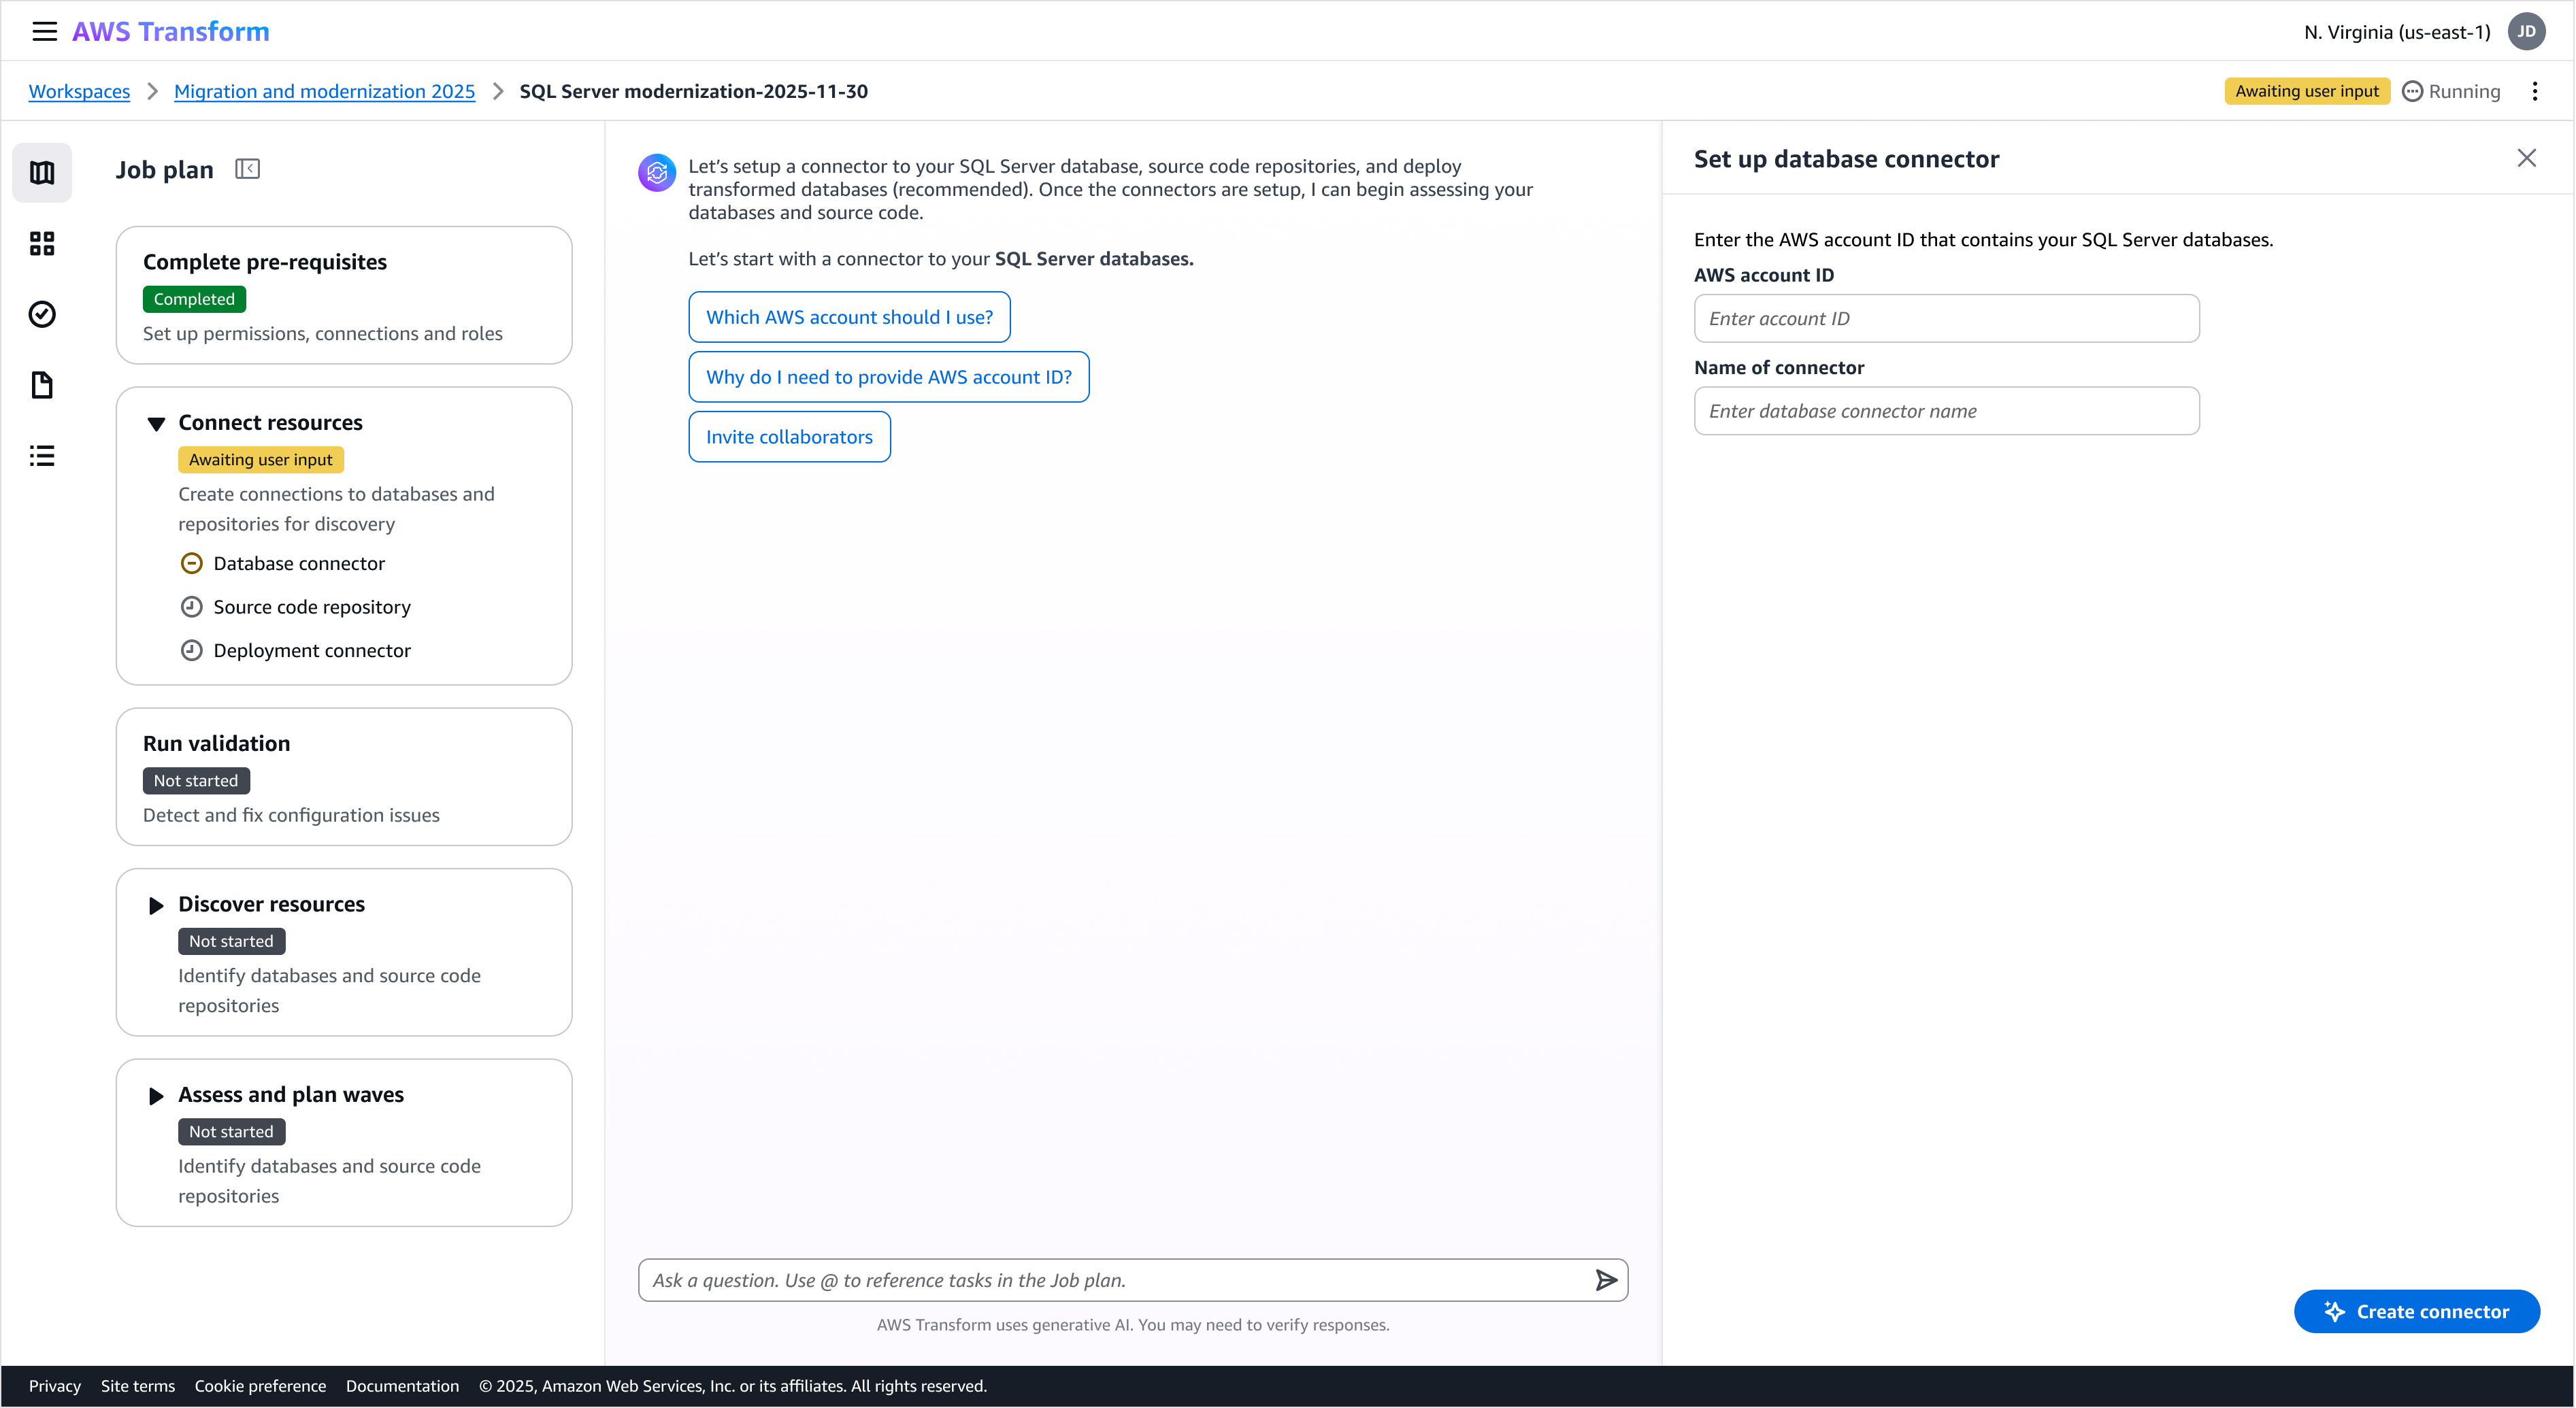Image resolution: width=2576 pixels, height=1408 pixels.
Task: Close the Set up database connector panel
Action: pos(2526,158)
